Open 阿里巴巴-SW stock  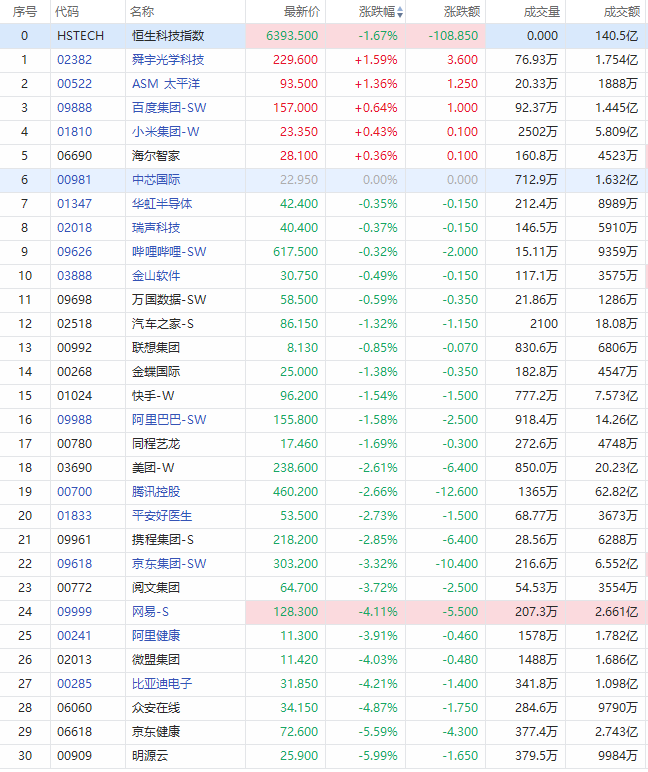169,419
